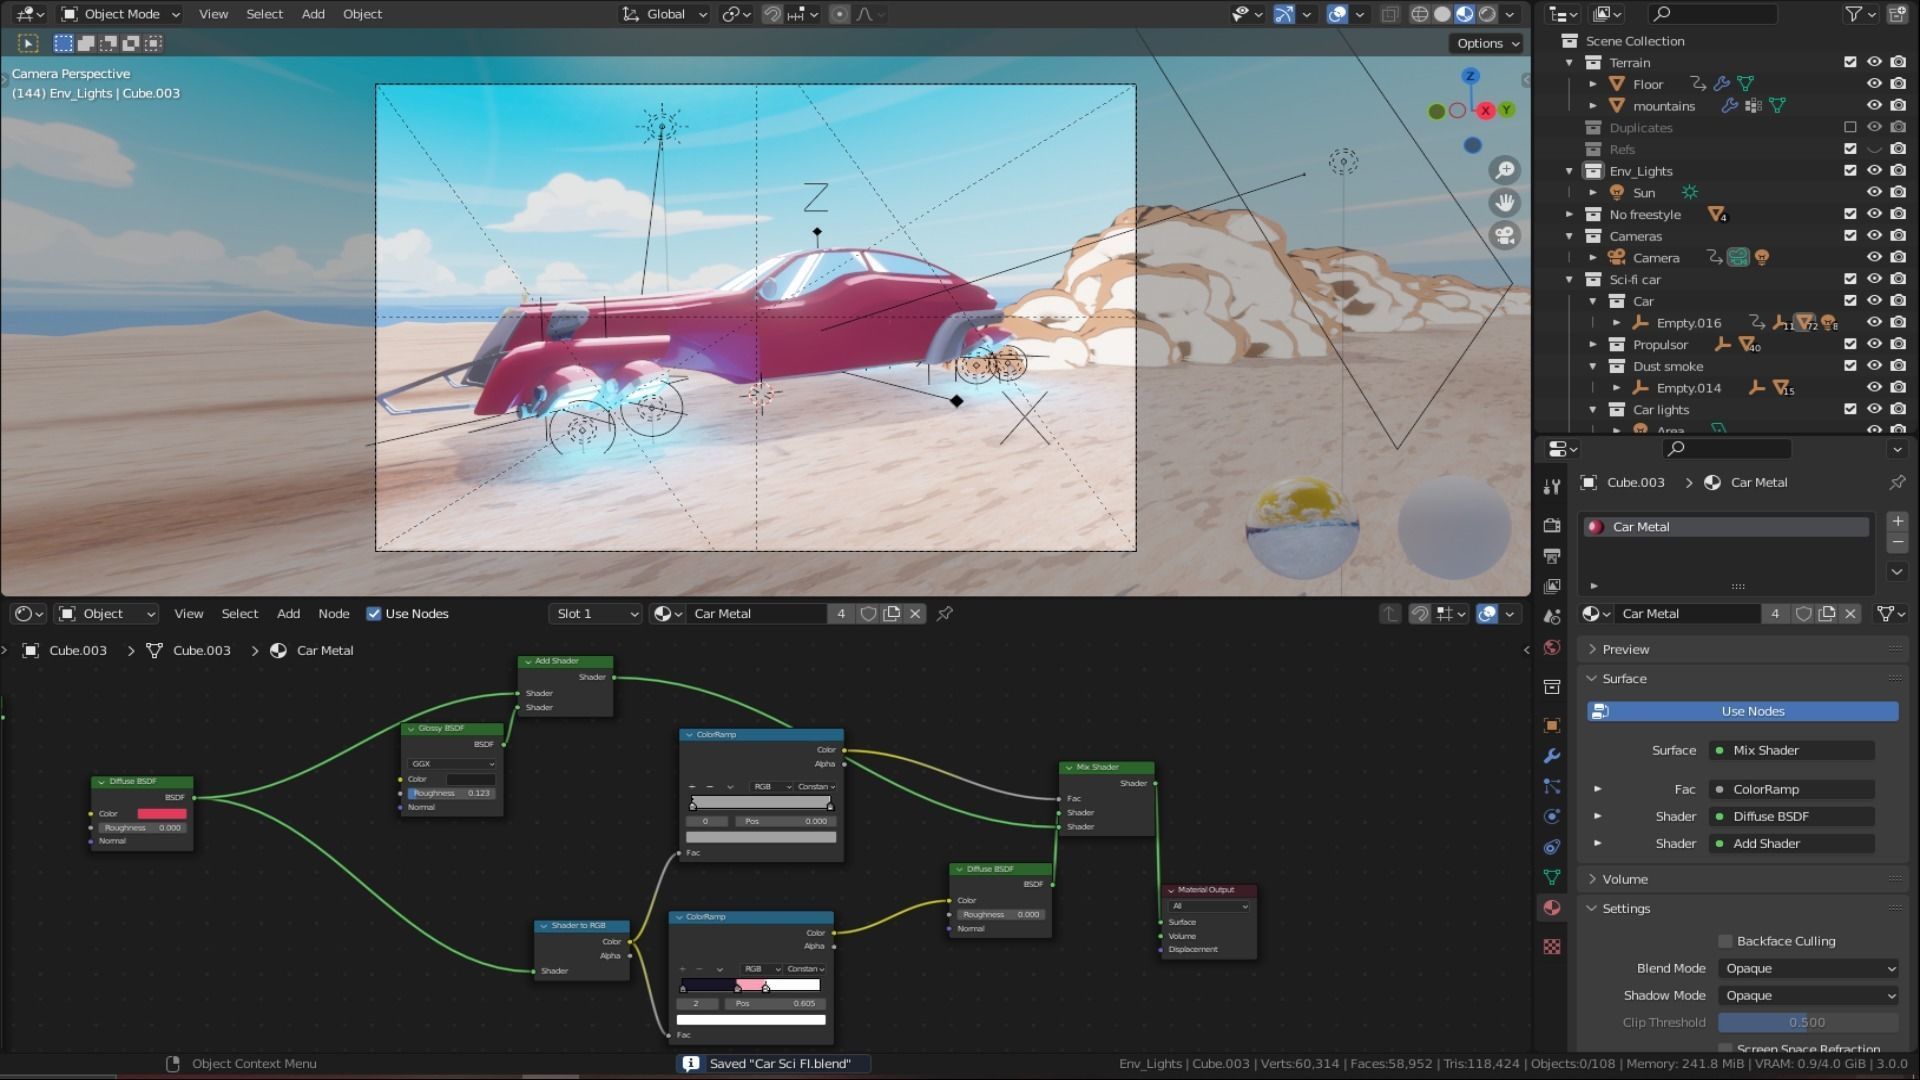Open Render properties tab icon
Screen dimensions: 1920x1080
click(x=1552, y=525)
